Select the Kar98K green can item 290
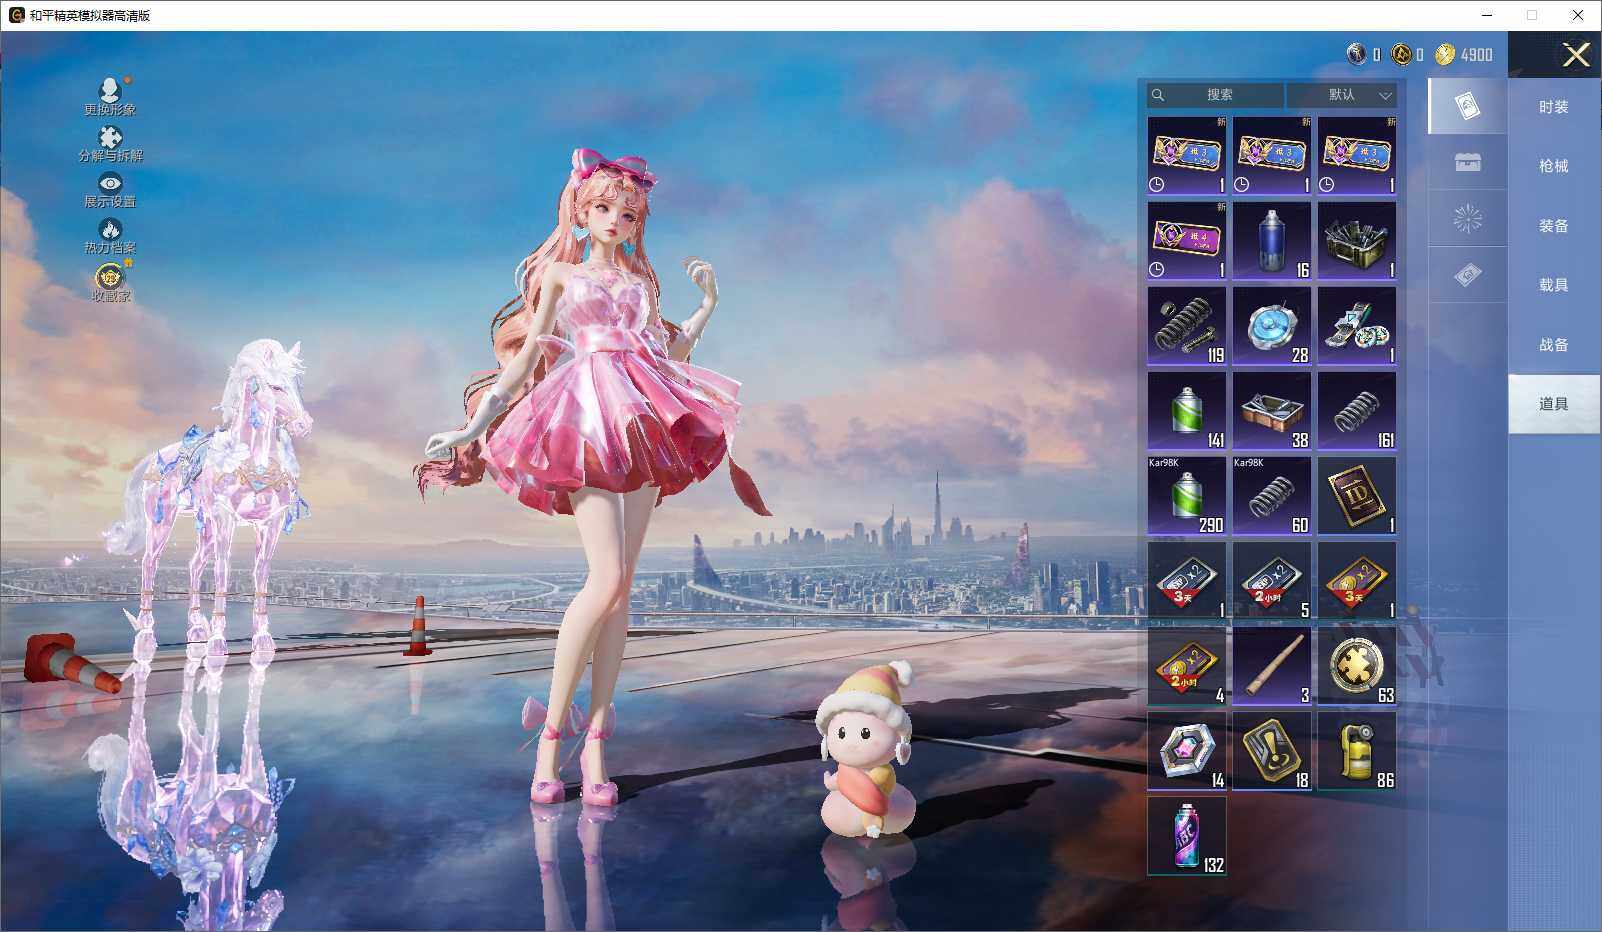This screenshot has height=932, width=1602. click(1187, 496)
